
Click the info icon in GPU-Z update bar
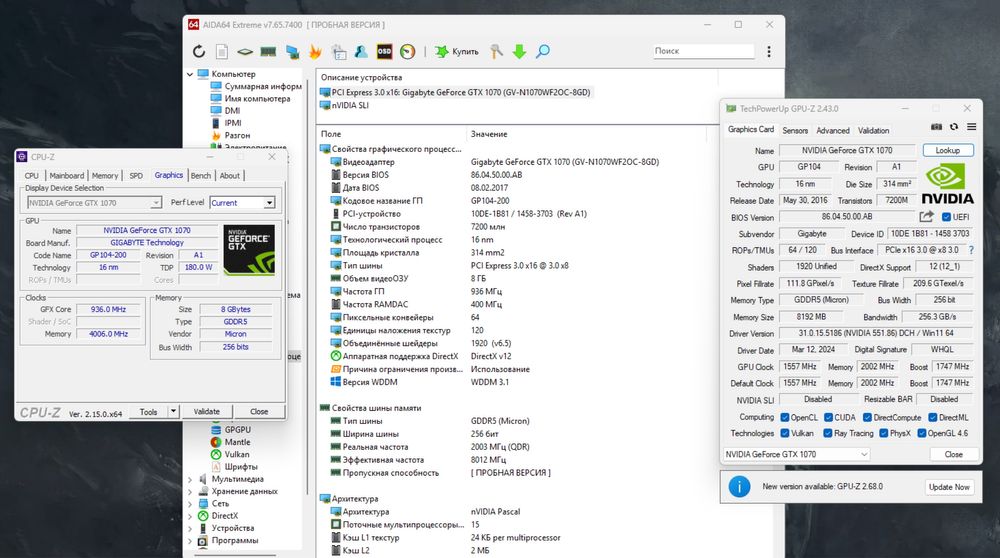(739, 487)
